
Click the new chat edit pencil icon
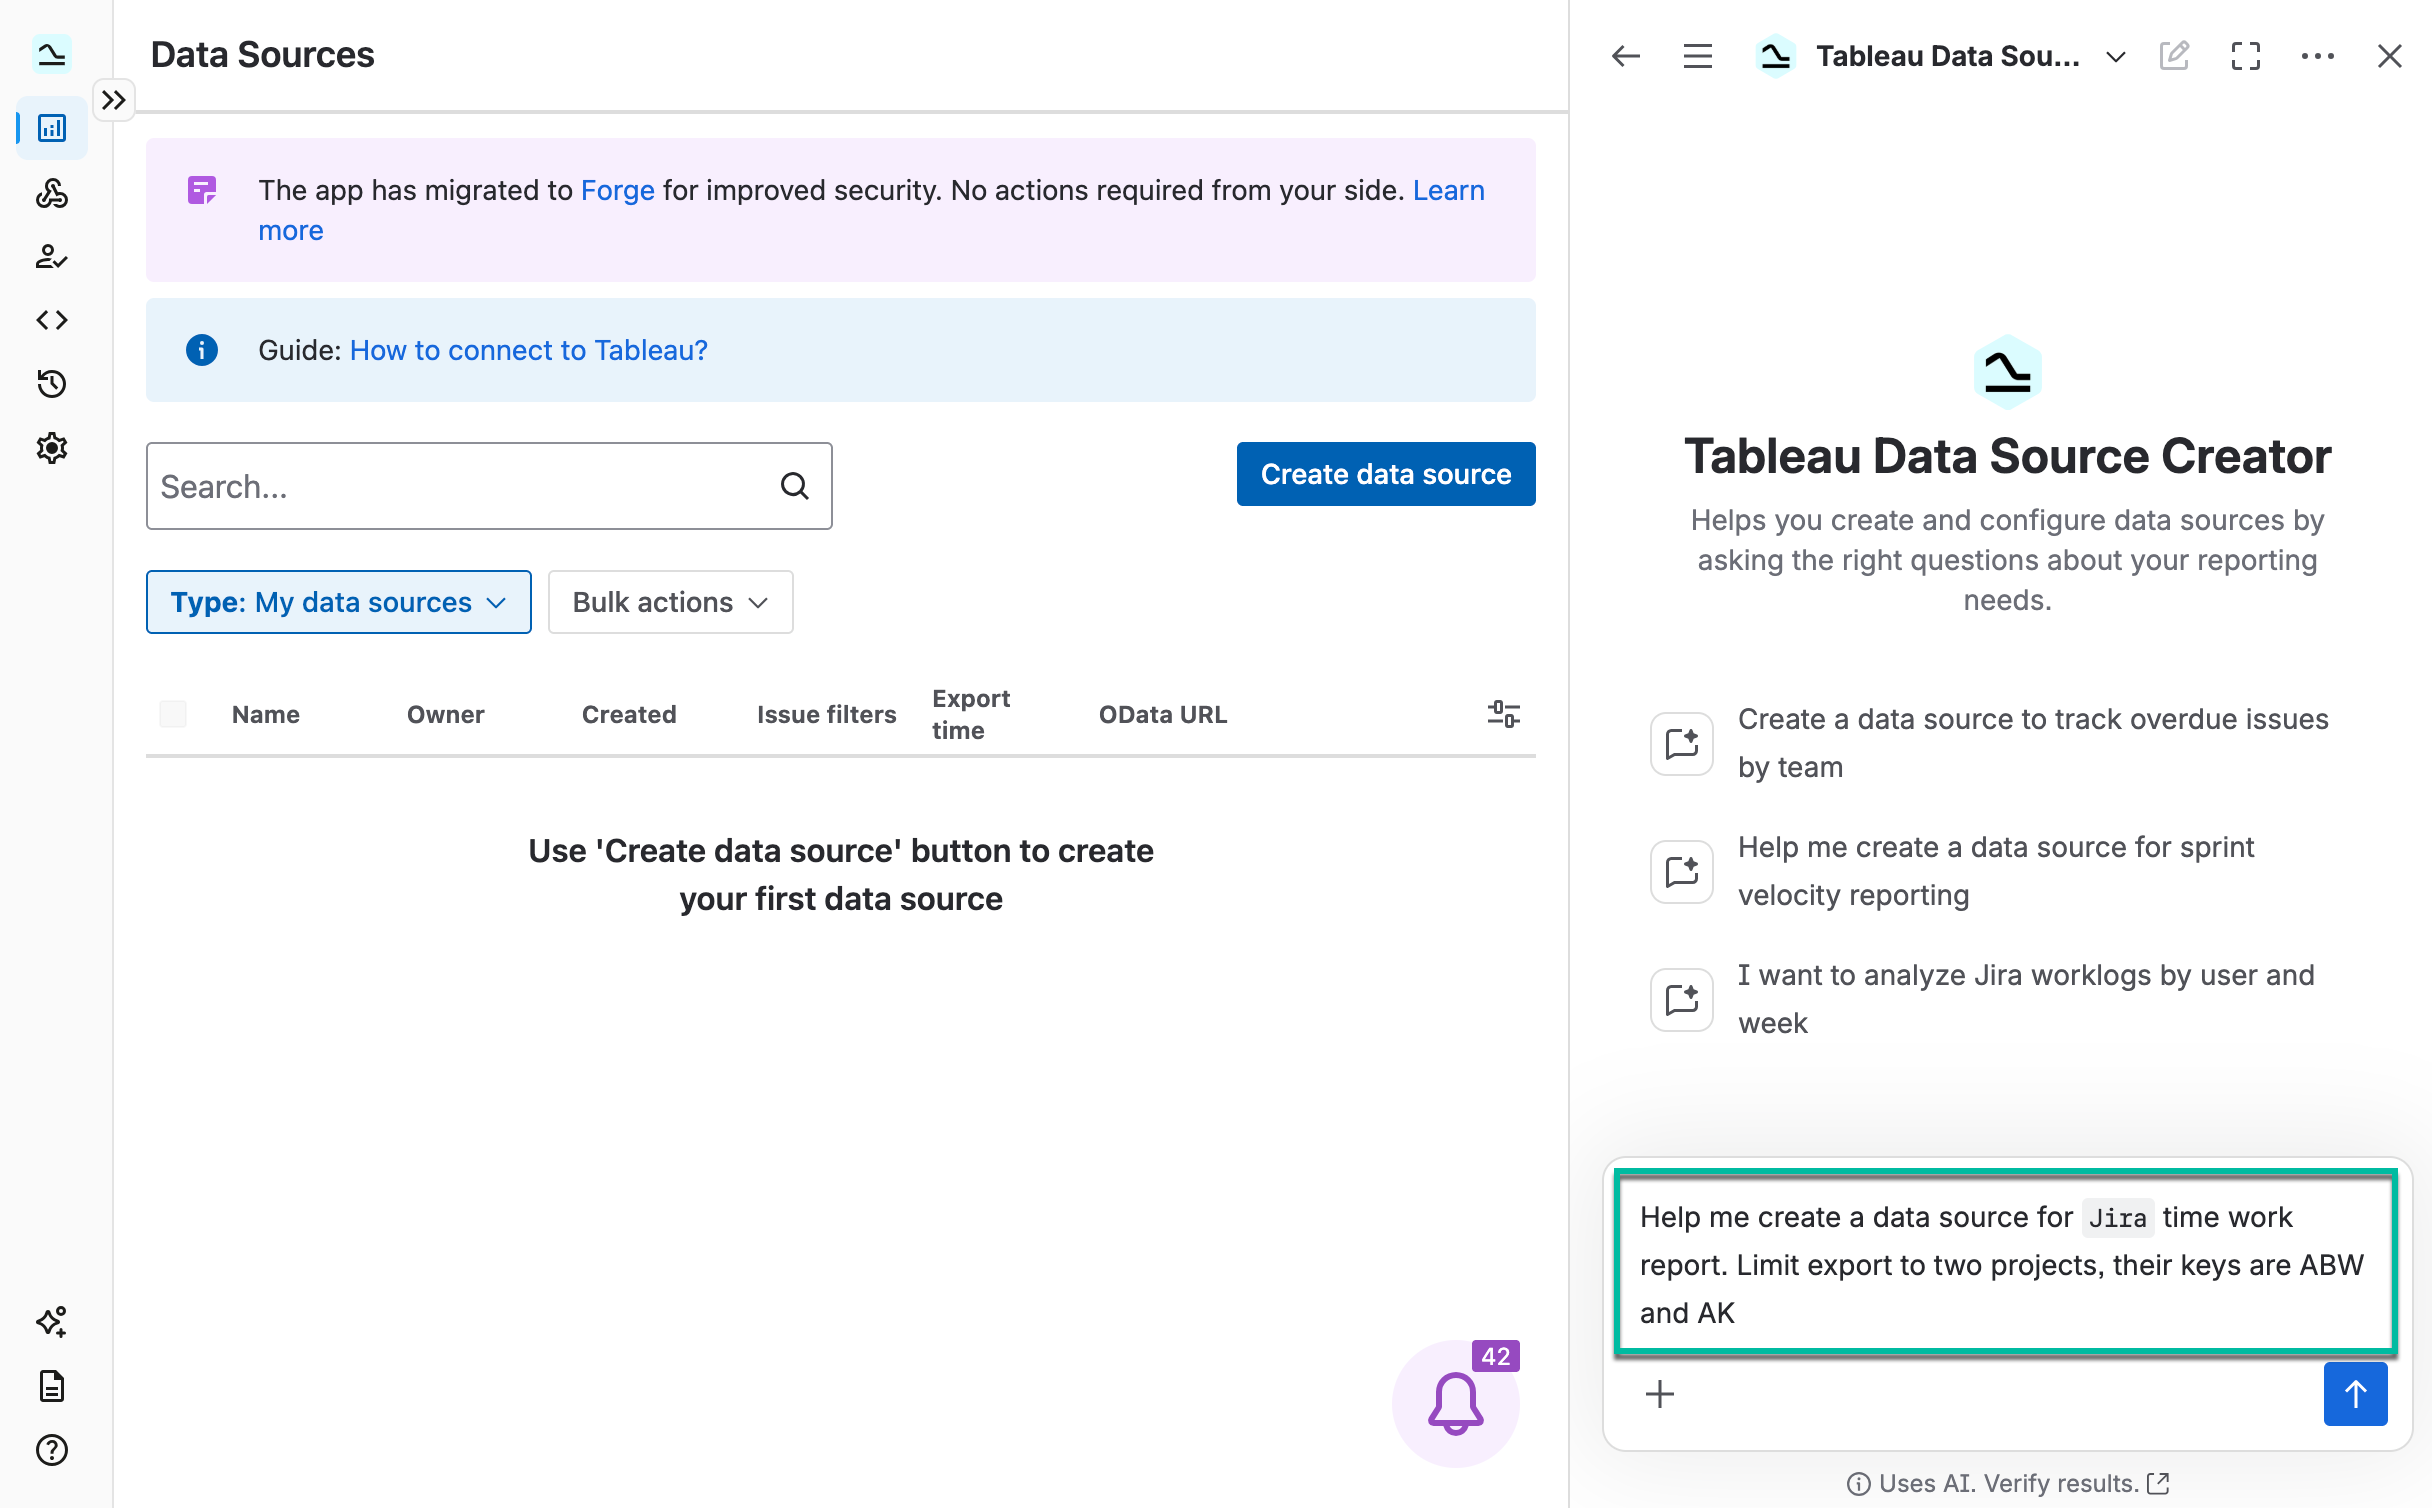point(2174,56)
